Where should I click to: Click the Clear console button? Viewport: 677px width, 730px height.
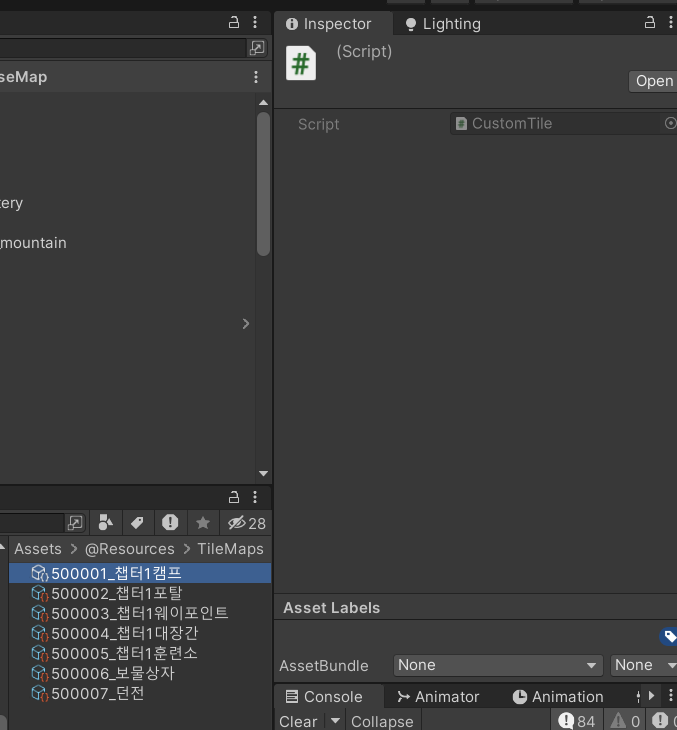tap(298, 721)
